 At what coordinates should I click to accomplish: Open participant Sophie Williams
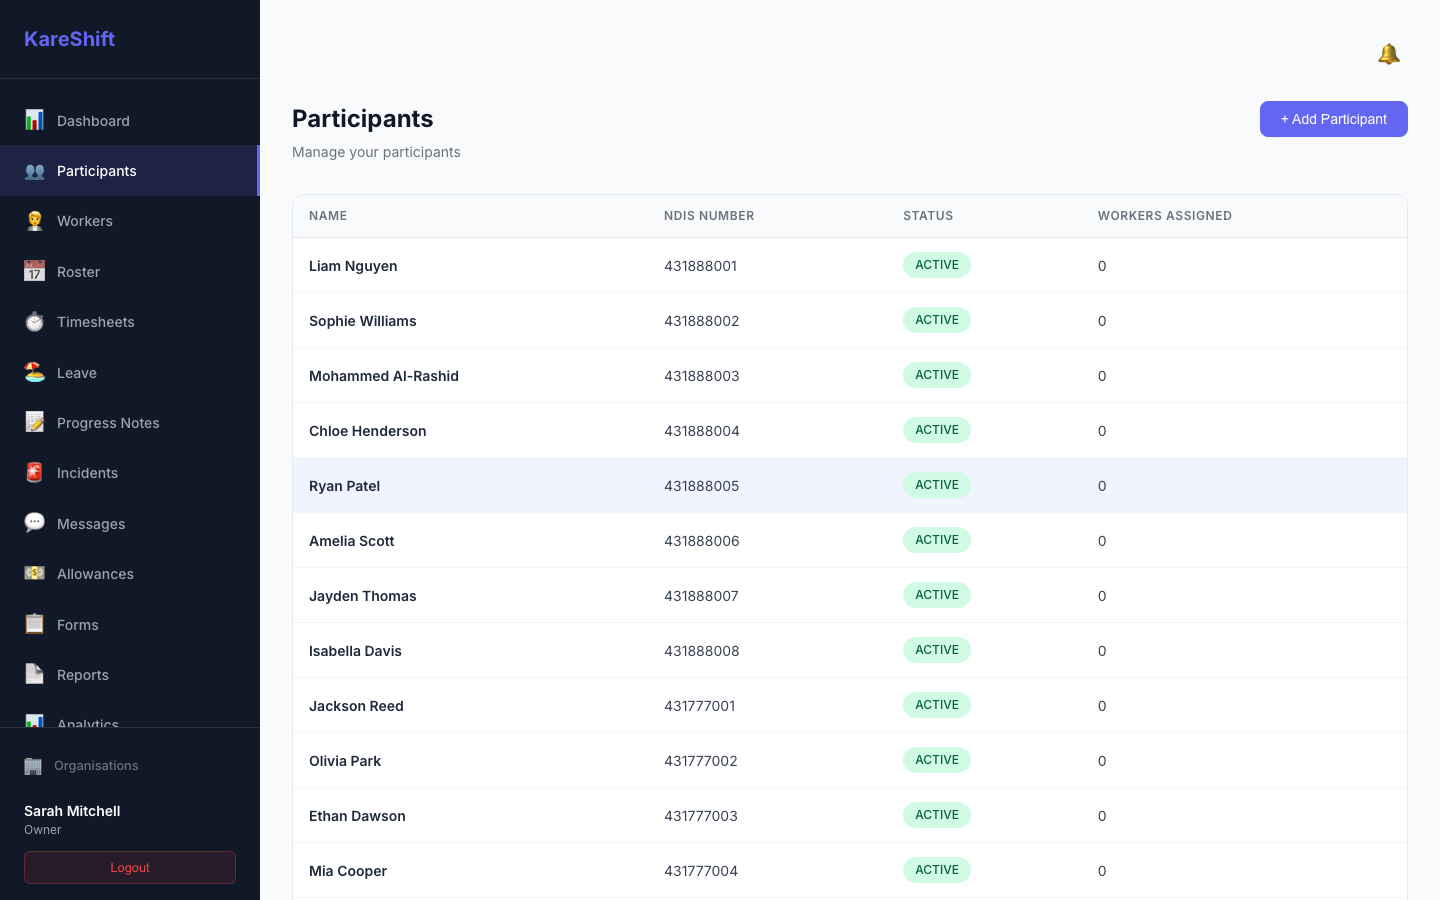coord(362,321)
